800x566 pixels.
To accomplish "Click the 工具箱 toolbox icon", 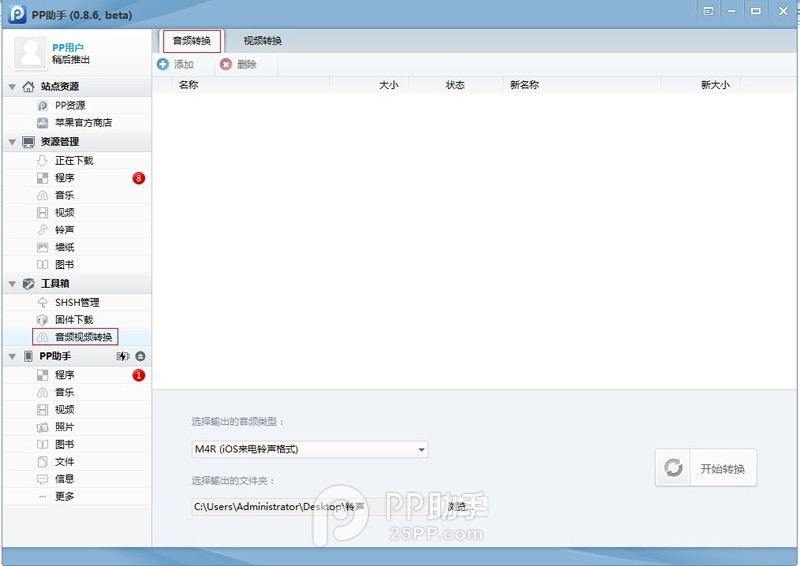I will pyautogui.click(x=29, y=284).
